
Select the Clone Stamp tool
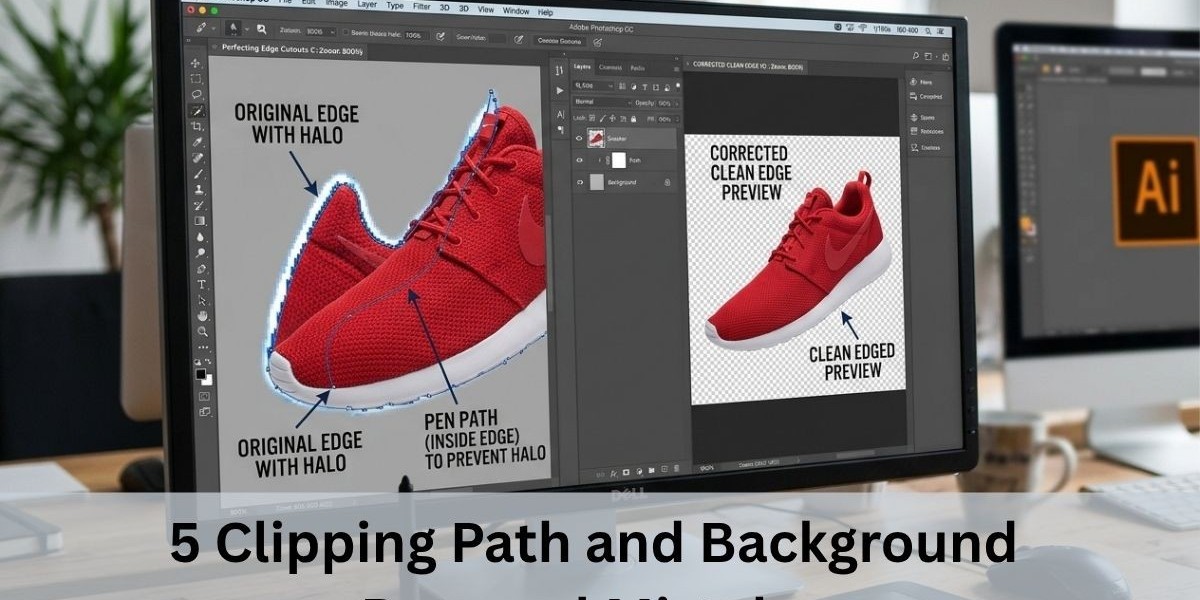[x=199, y=189]
